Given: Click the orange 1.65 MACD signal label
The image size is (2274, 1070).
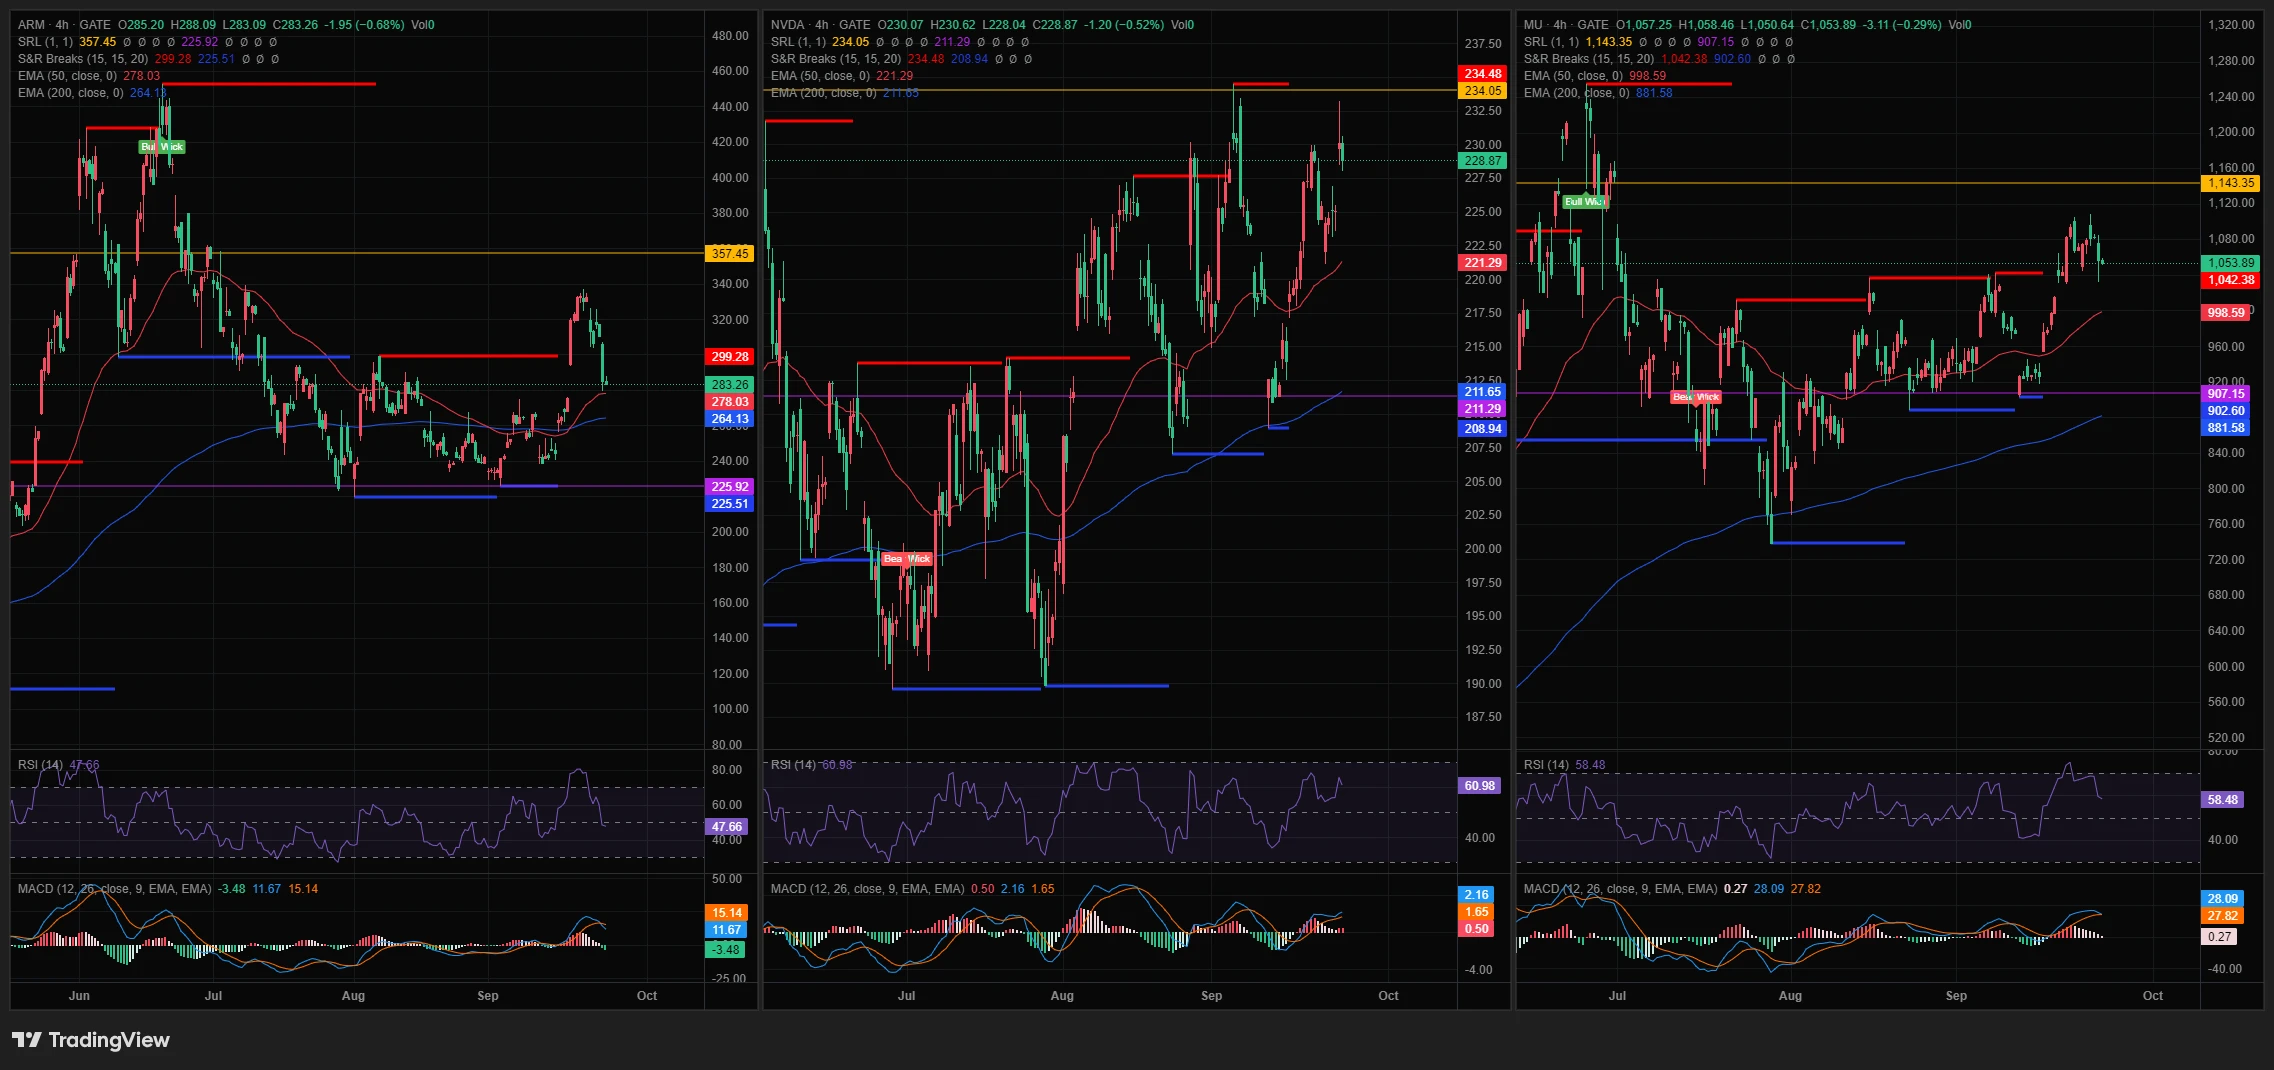Looking at the screenshot, I should point(1477,912).
